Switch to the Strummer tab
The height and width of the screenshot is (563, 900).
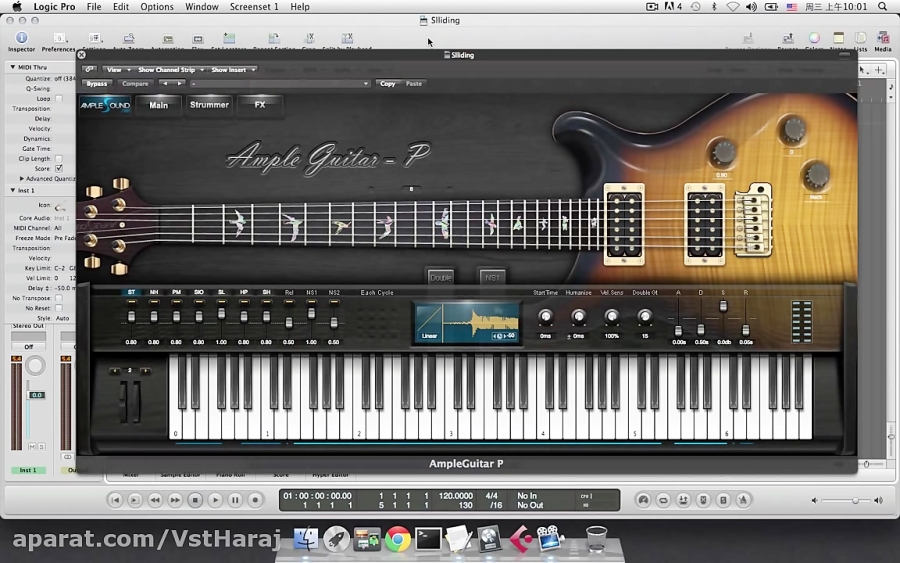(x=209, y=105)
